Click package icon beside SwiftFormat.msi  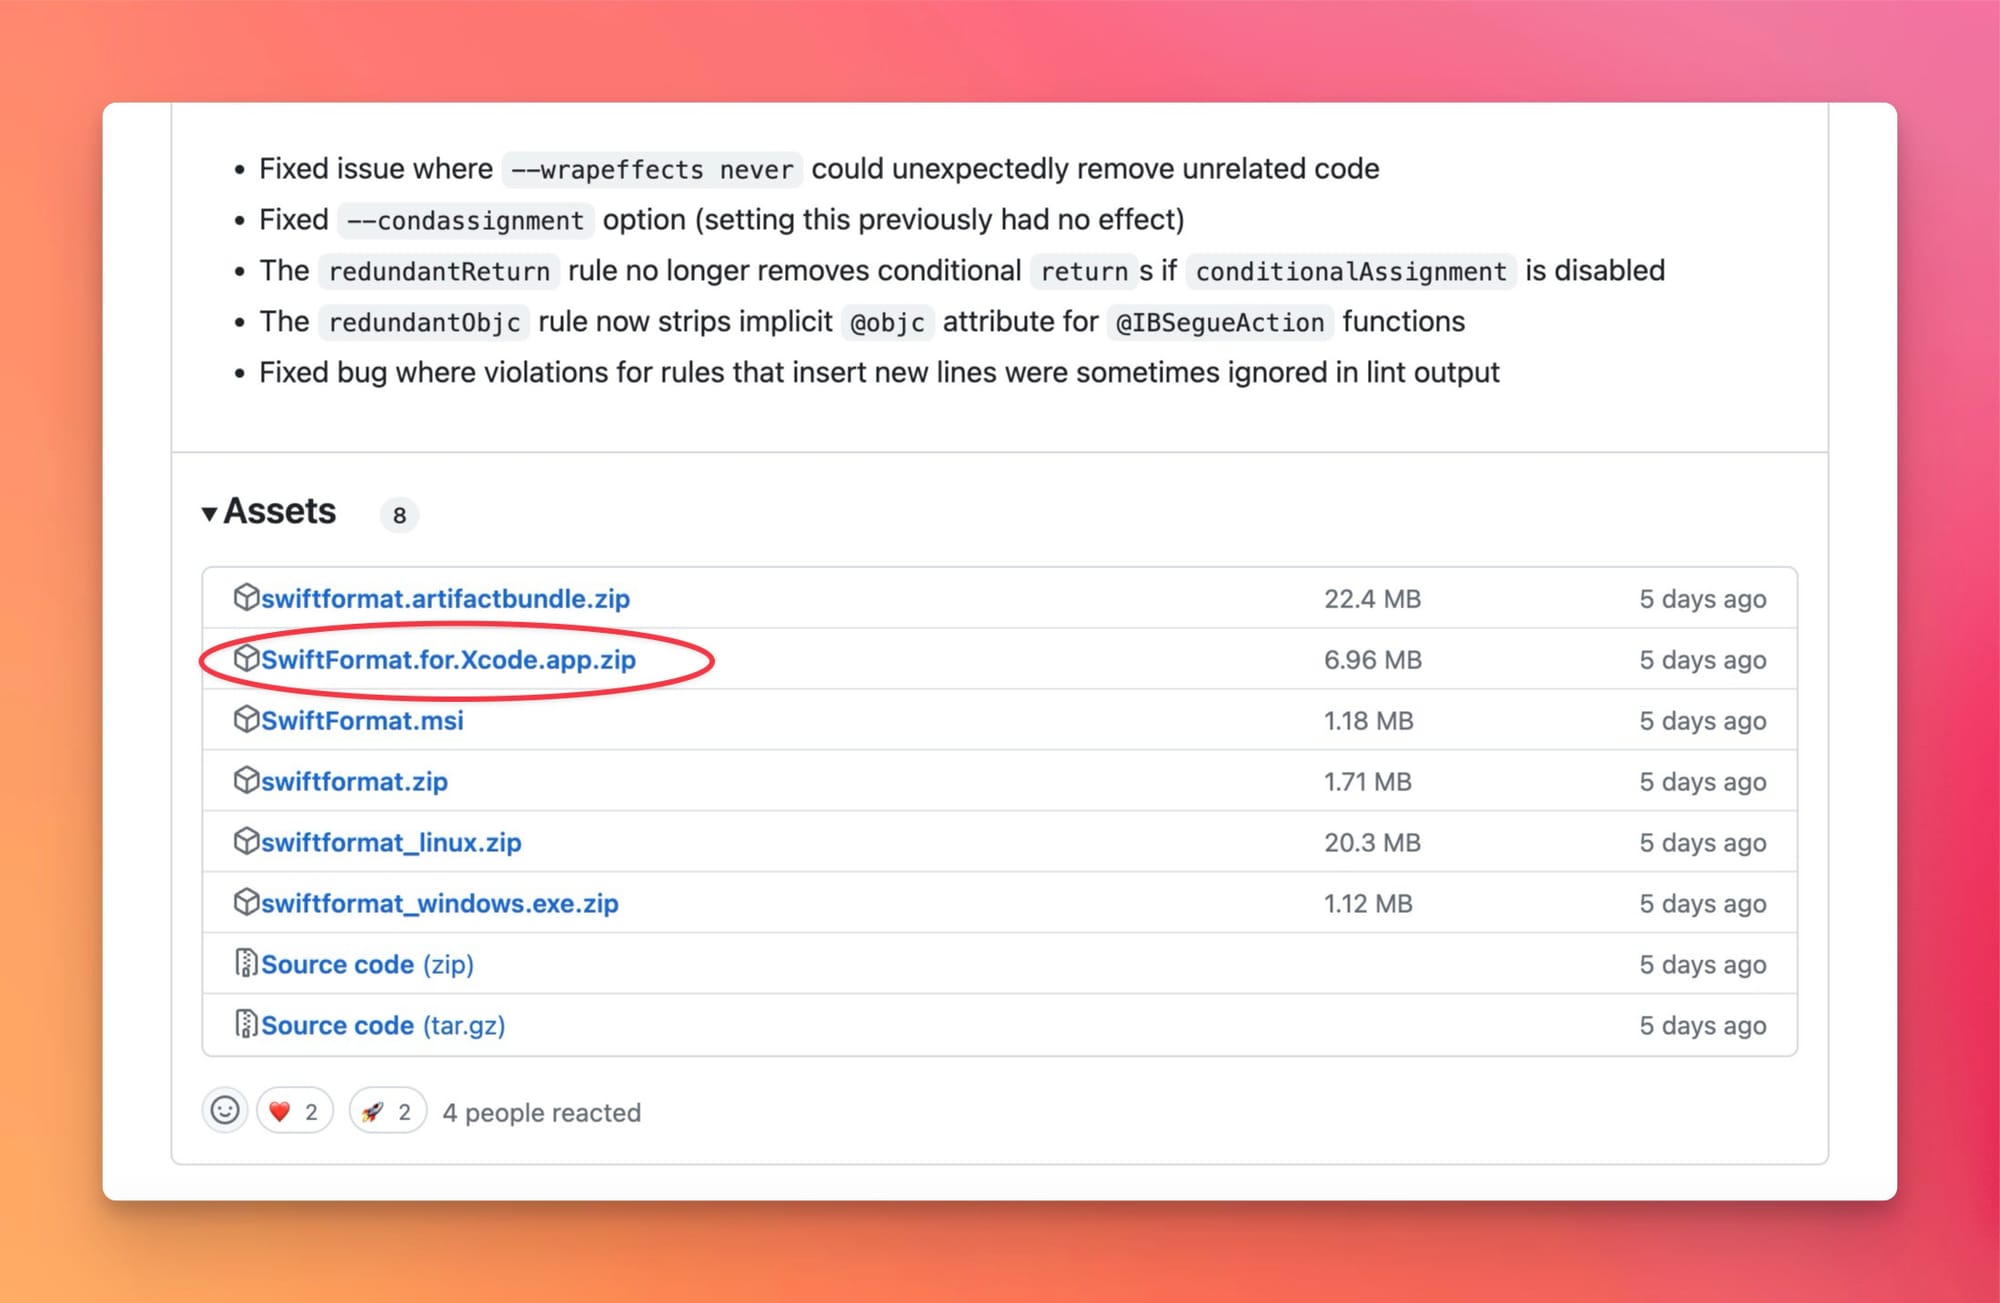[x=246, y=719]
